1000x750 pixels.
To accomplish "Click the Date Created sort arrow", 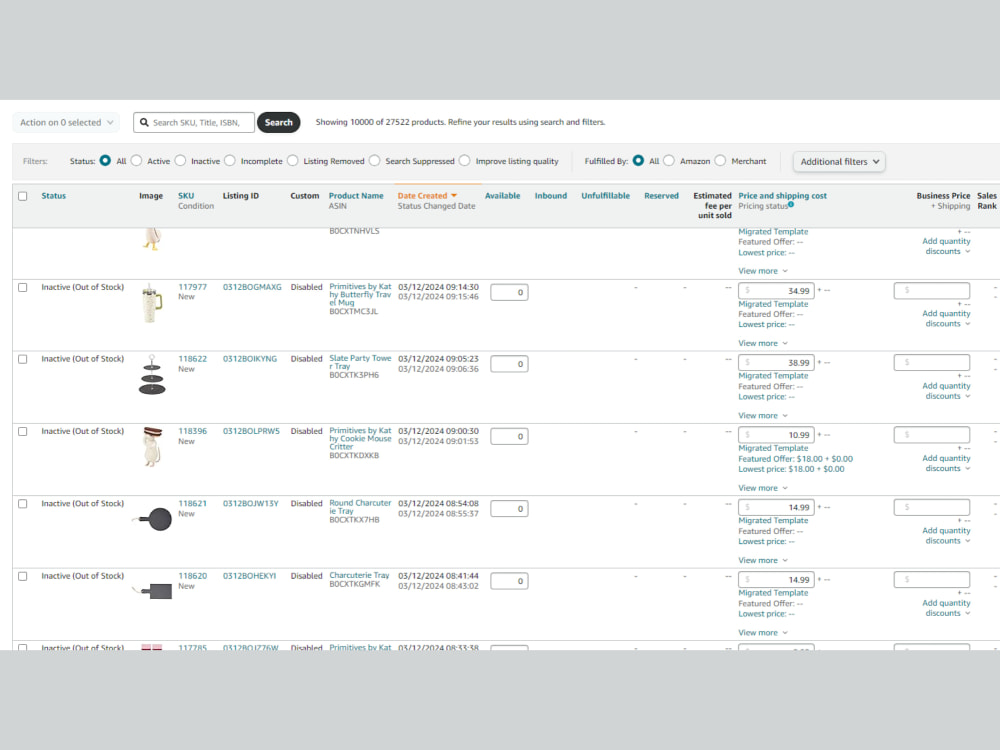I will (454, 196).
